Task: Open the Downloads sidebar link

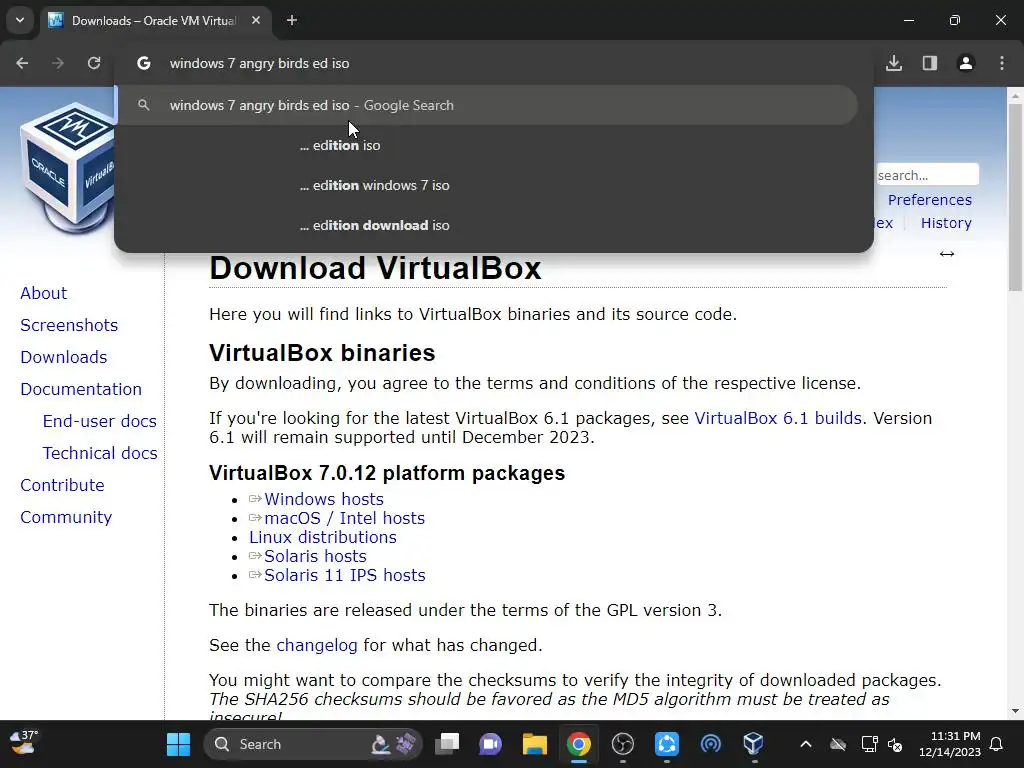Action: coord(64,357)
